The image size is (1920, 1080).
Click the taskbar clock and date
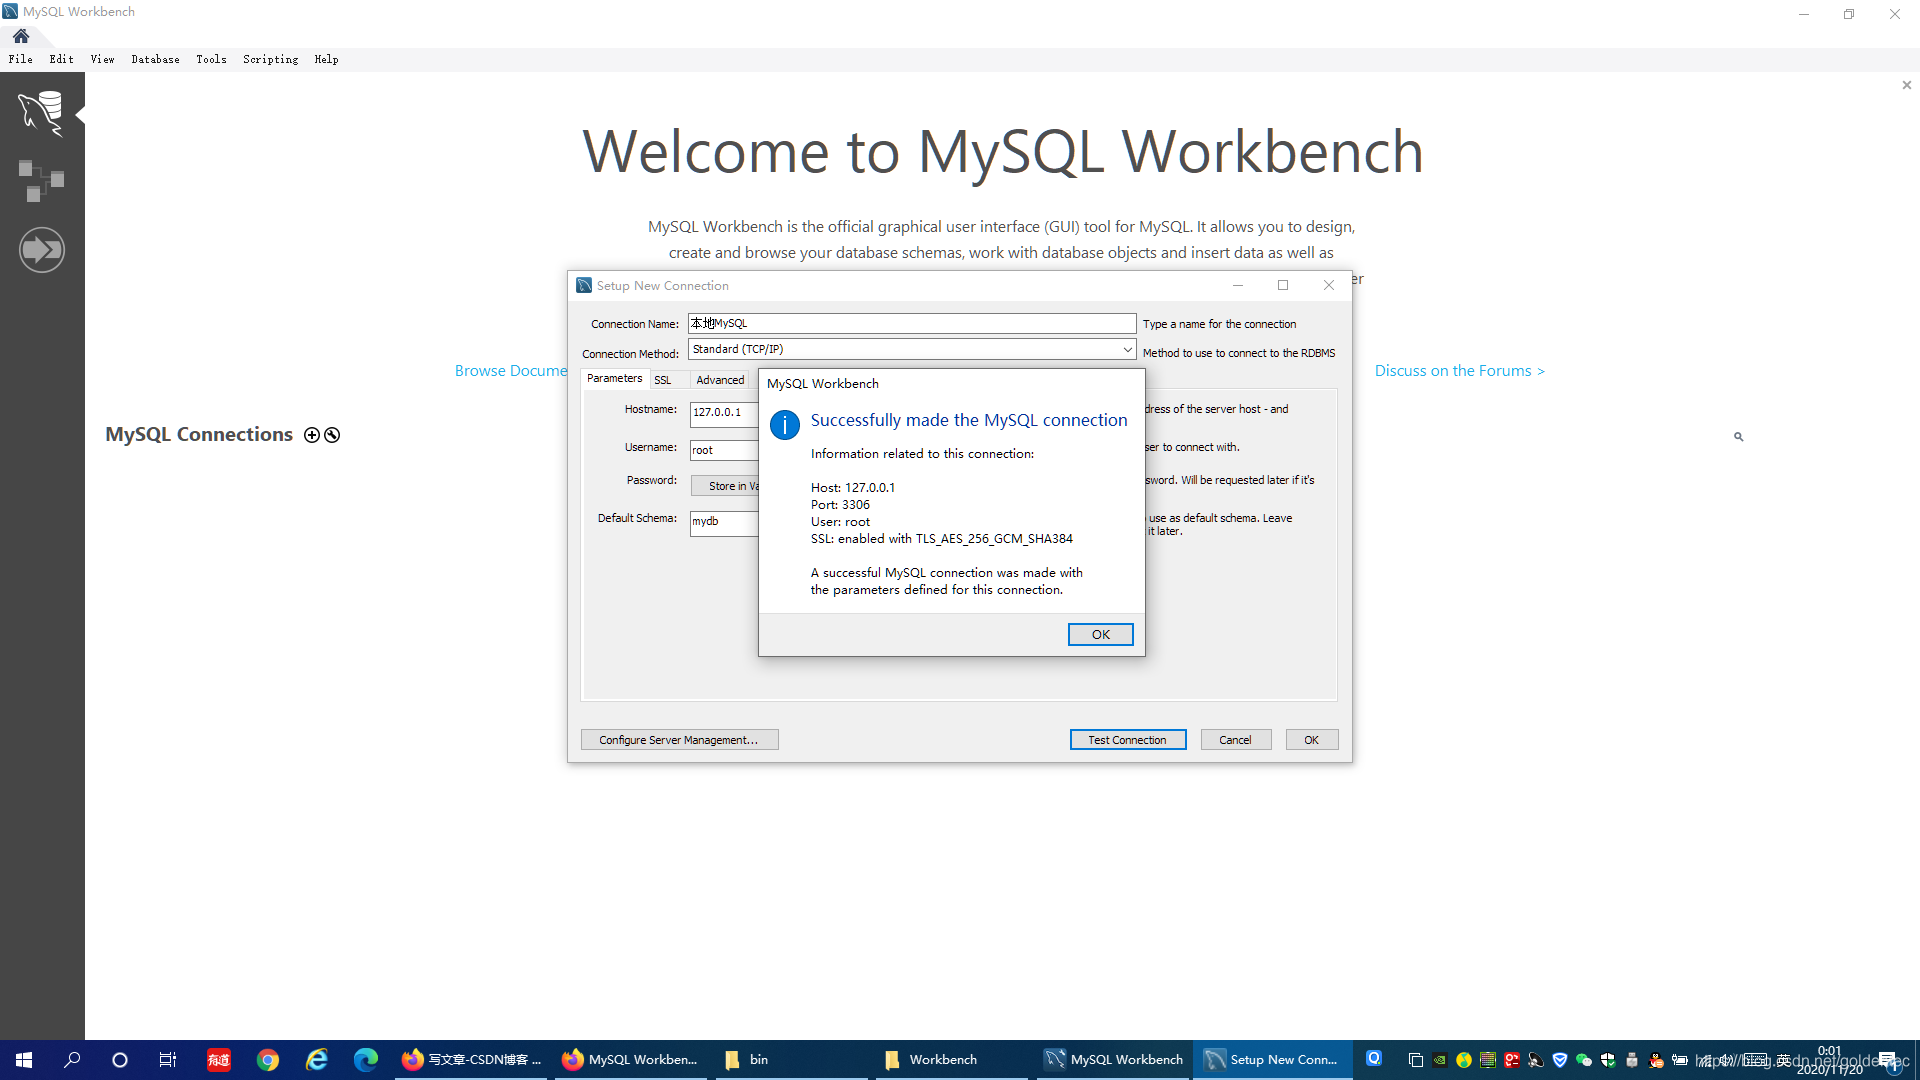pos(1830,1060)
